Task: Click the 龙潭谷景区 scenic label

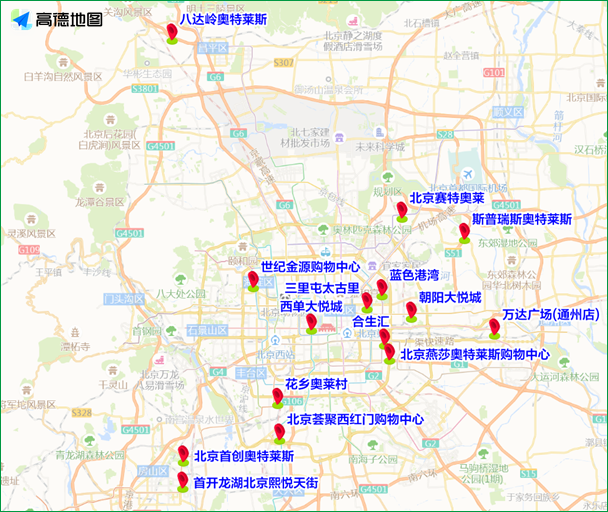Action: click(x=100, y=202)
